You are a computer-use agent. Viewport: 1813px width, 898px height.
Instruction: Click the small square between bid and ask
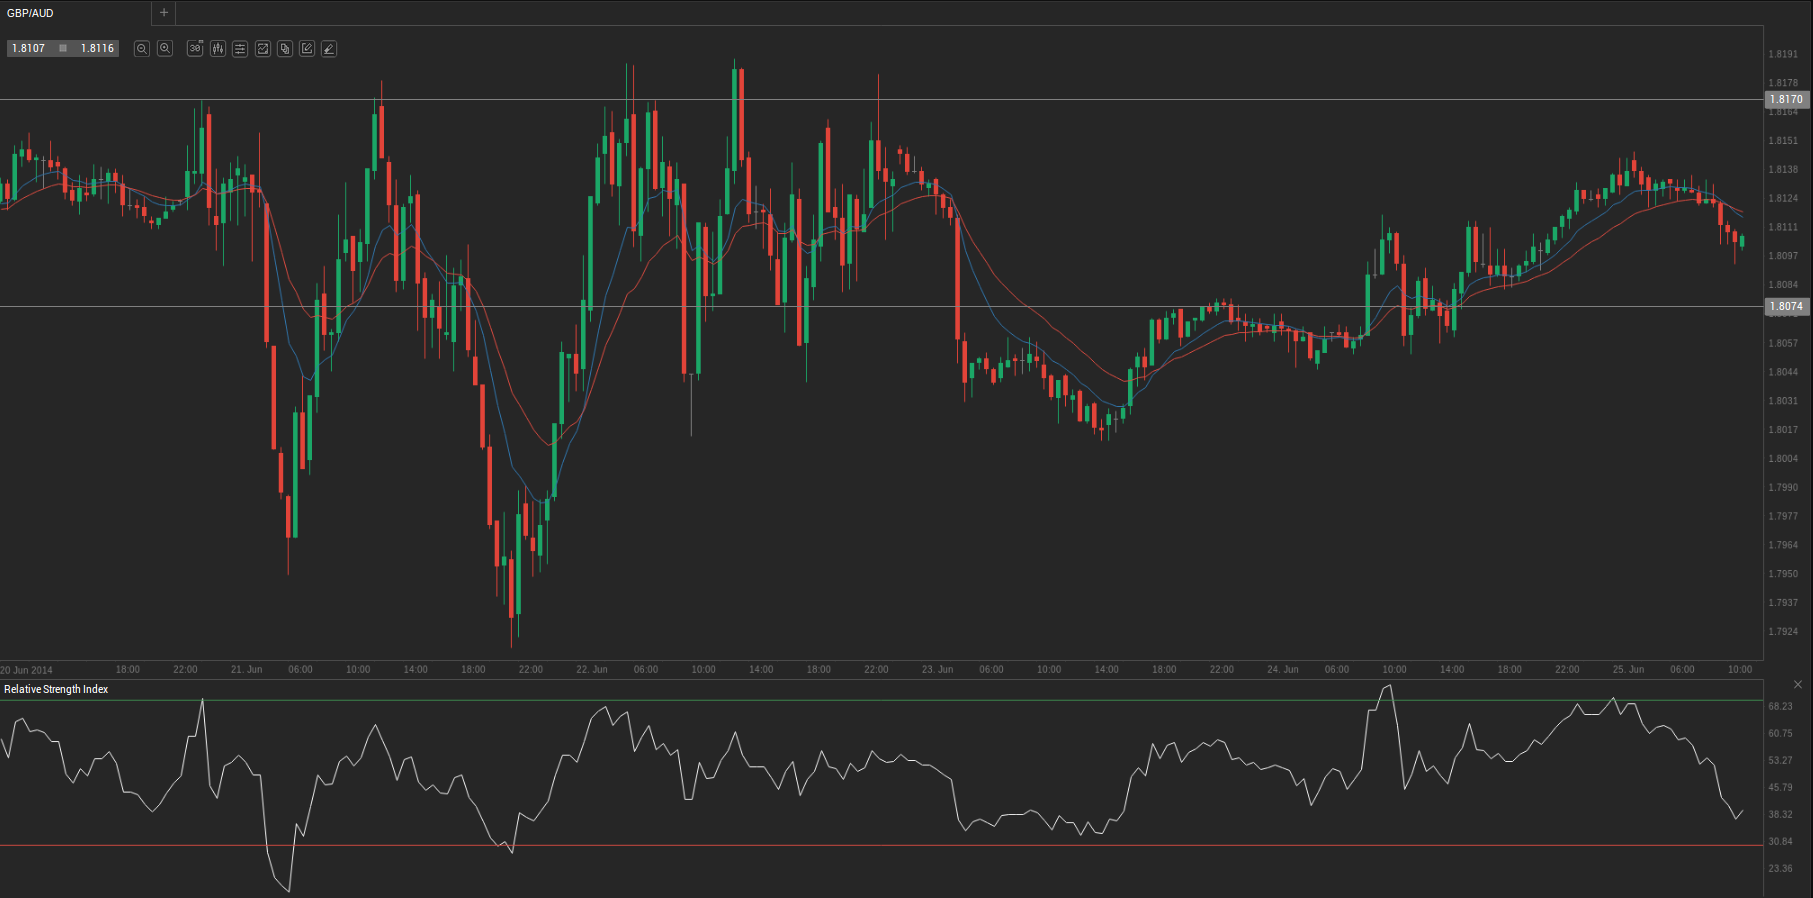[63, 48]
